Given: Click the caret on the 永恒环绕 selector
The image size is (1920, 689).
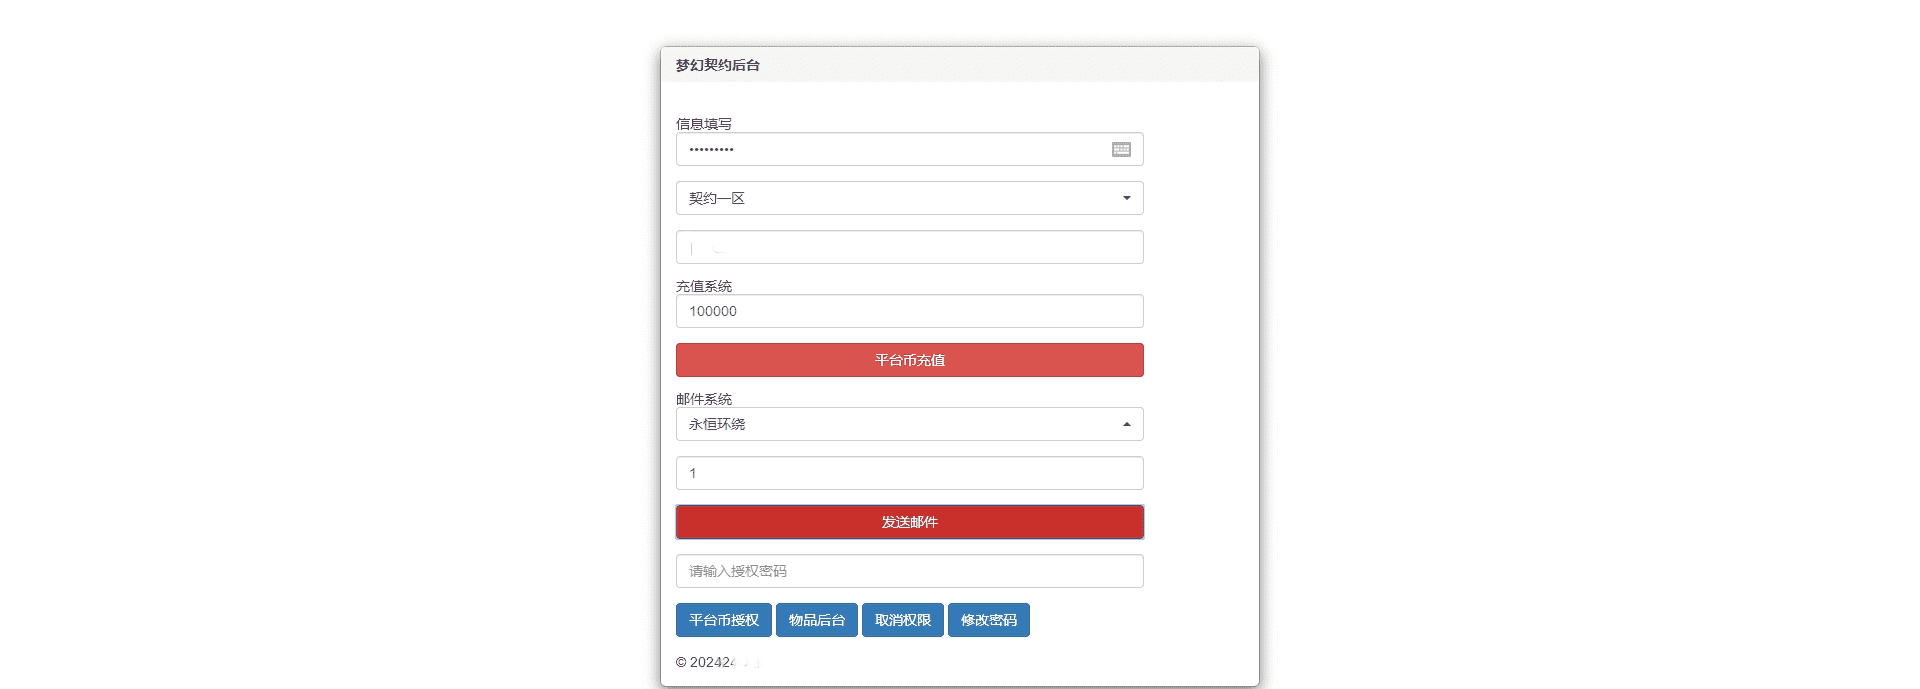Looking at the screenshot, I should (x=1126, y=424).
